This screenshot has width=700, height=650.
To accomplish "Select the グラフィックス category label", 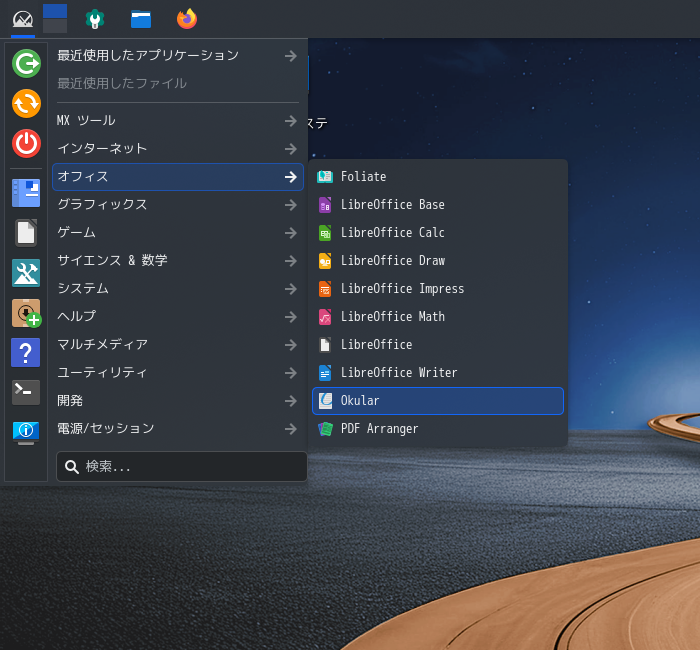I will pos(102,205).
